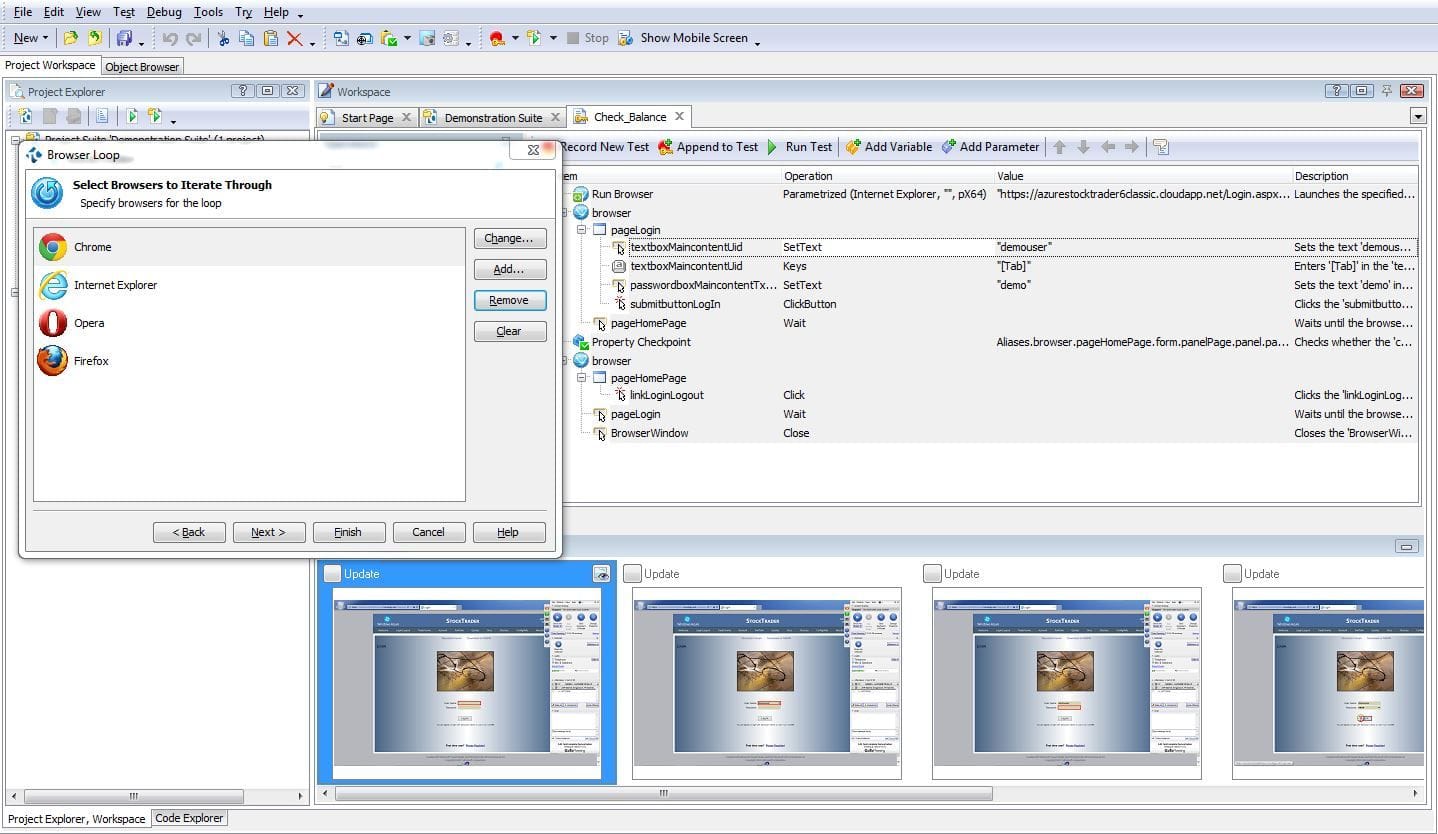Click the Add Variable toolbar item
This screenshot has height=834, width=1438.
tap(888, 147)
